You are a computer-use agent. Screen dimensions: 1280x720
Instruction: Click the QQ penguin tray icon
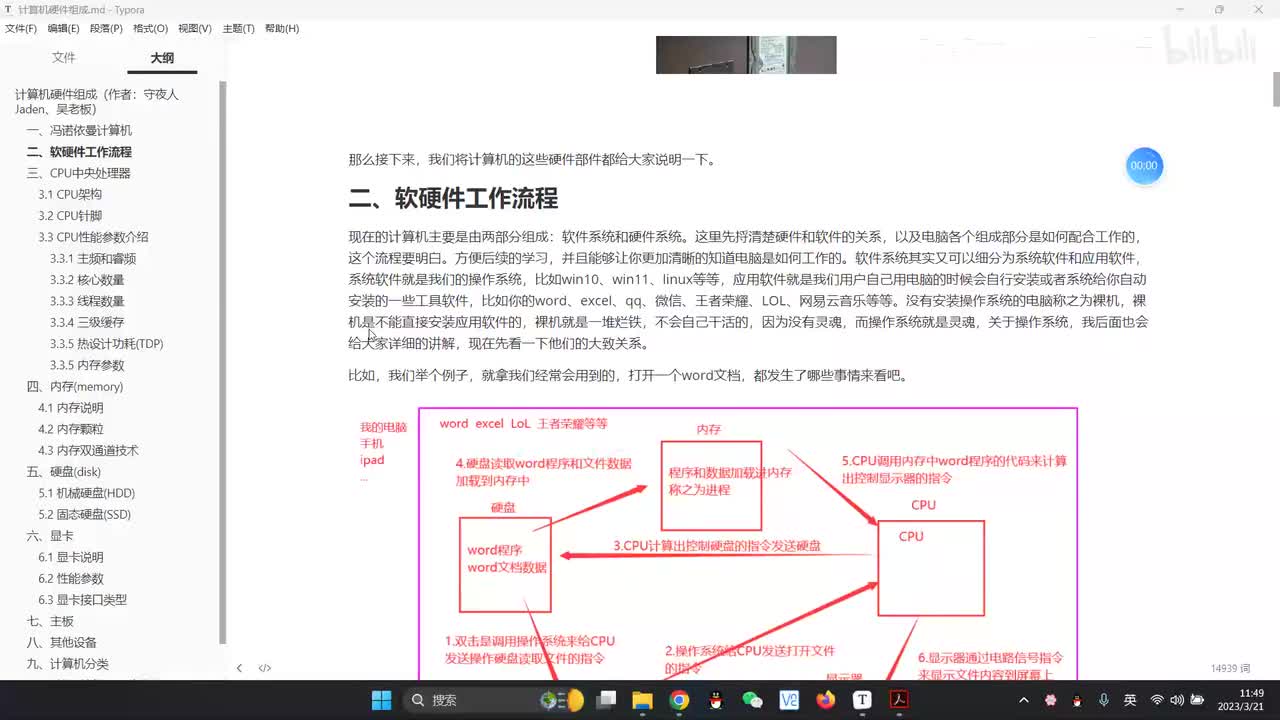[1076, 700]
